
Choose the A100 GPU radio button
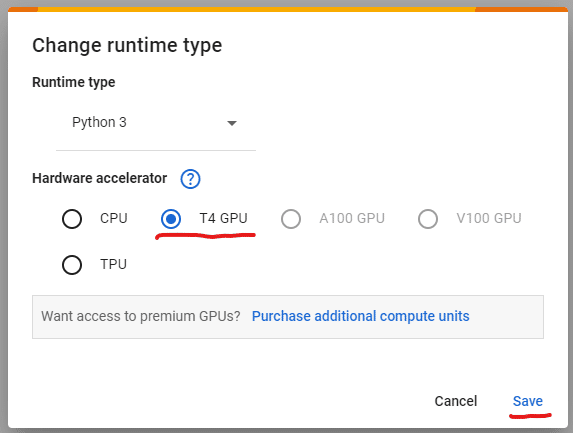pyautogui.click(x=291, y=219)
